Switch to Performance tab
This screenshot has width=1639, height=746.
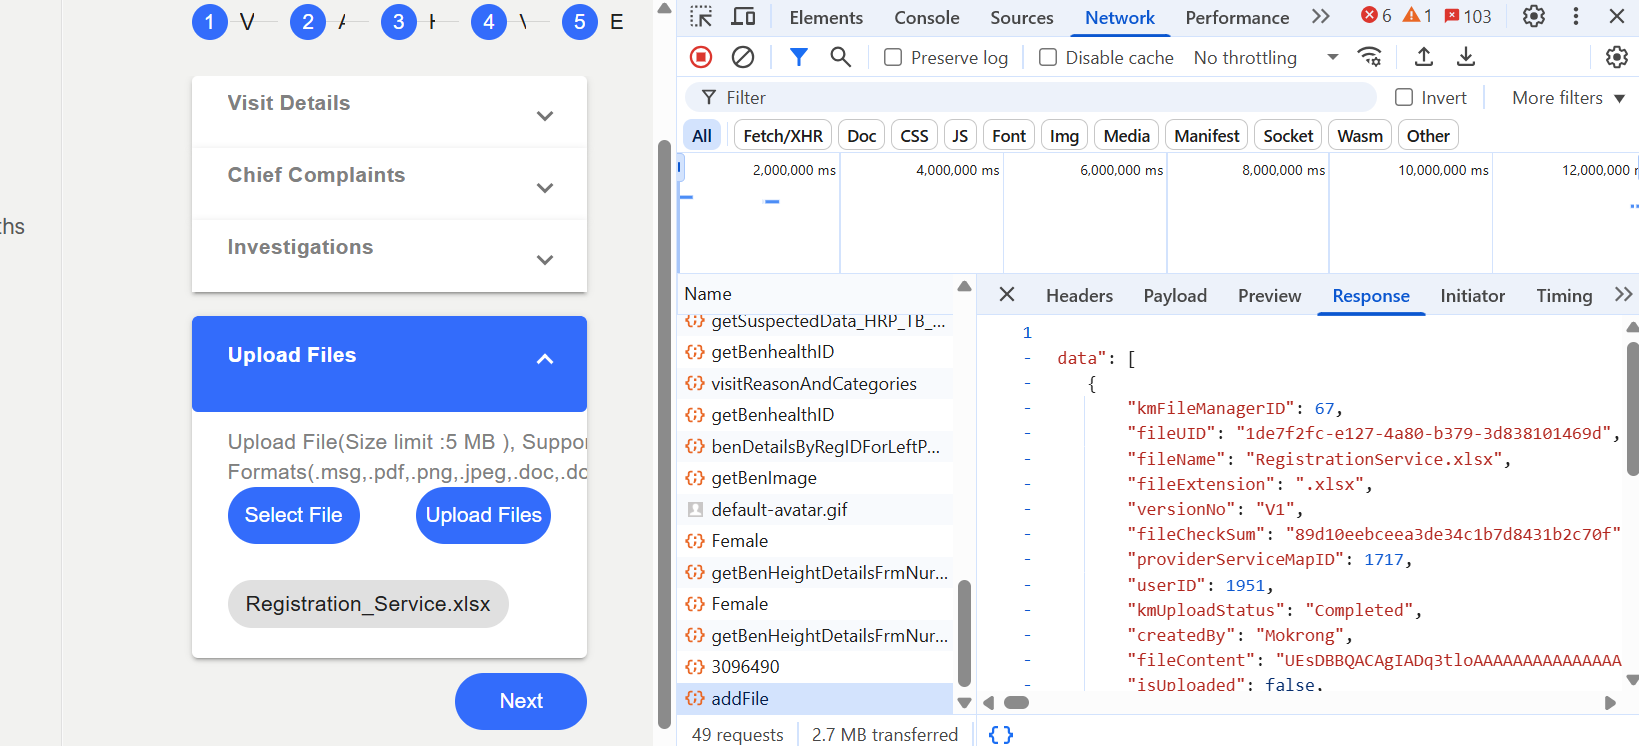tap(1237, 17)
